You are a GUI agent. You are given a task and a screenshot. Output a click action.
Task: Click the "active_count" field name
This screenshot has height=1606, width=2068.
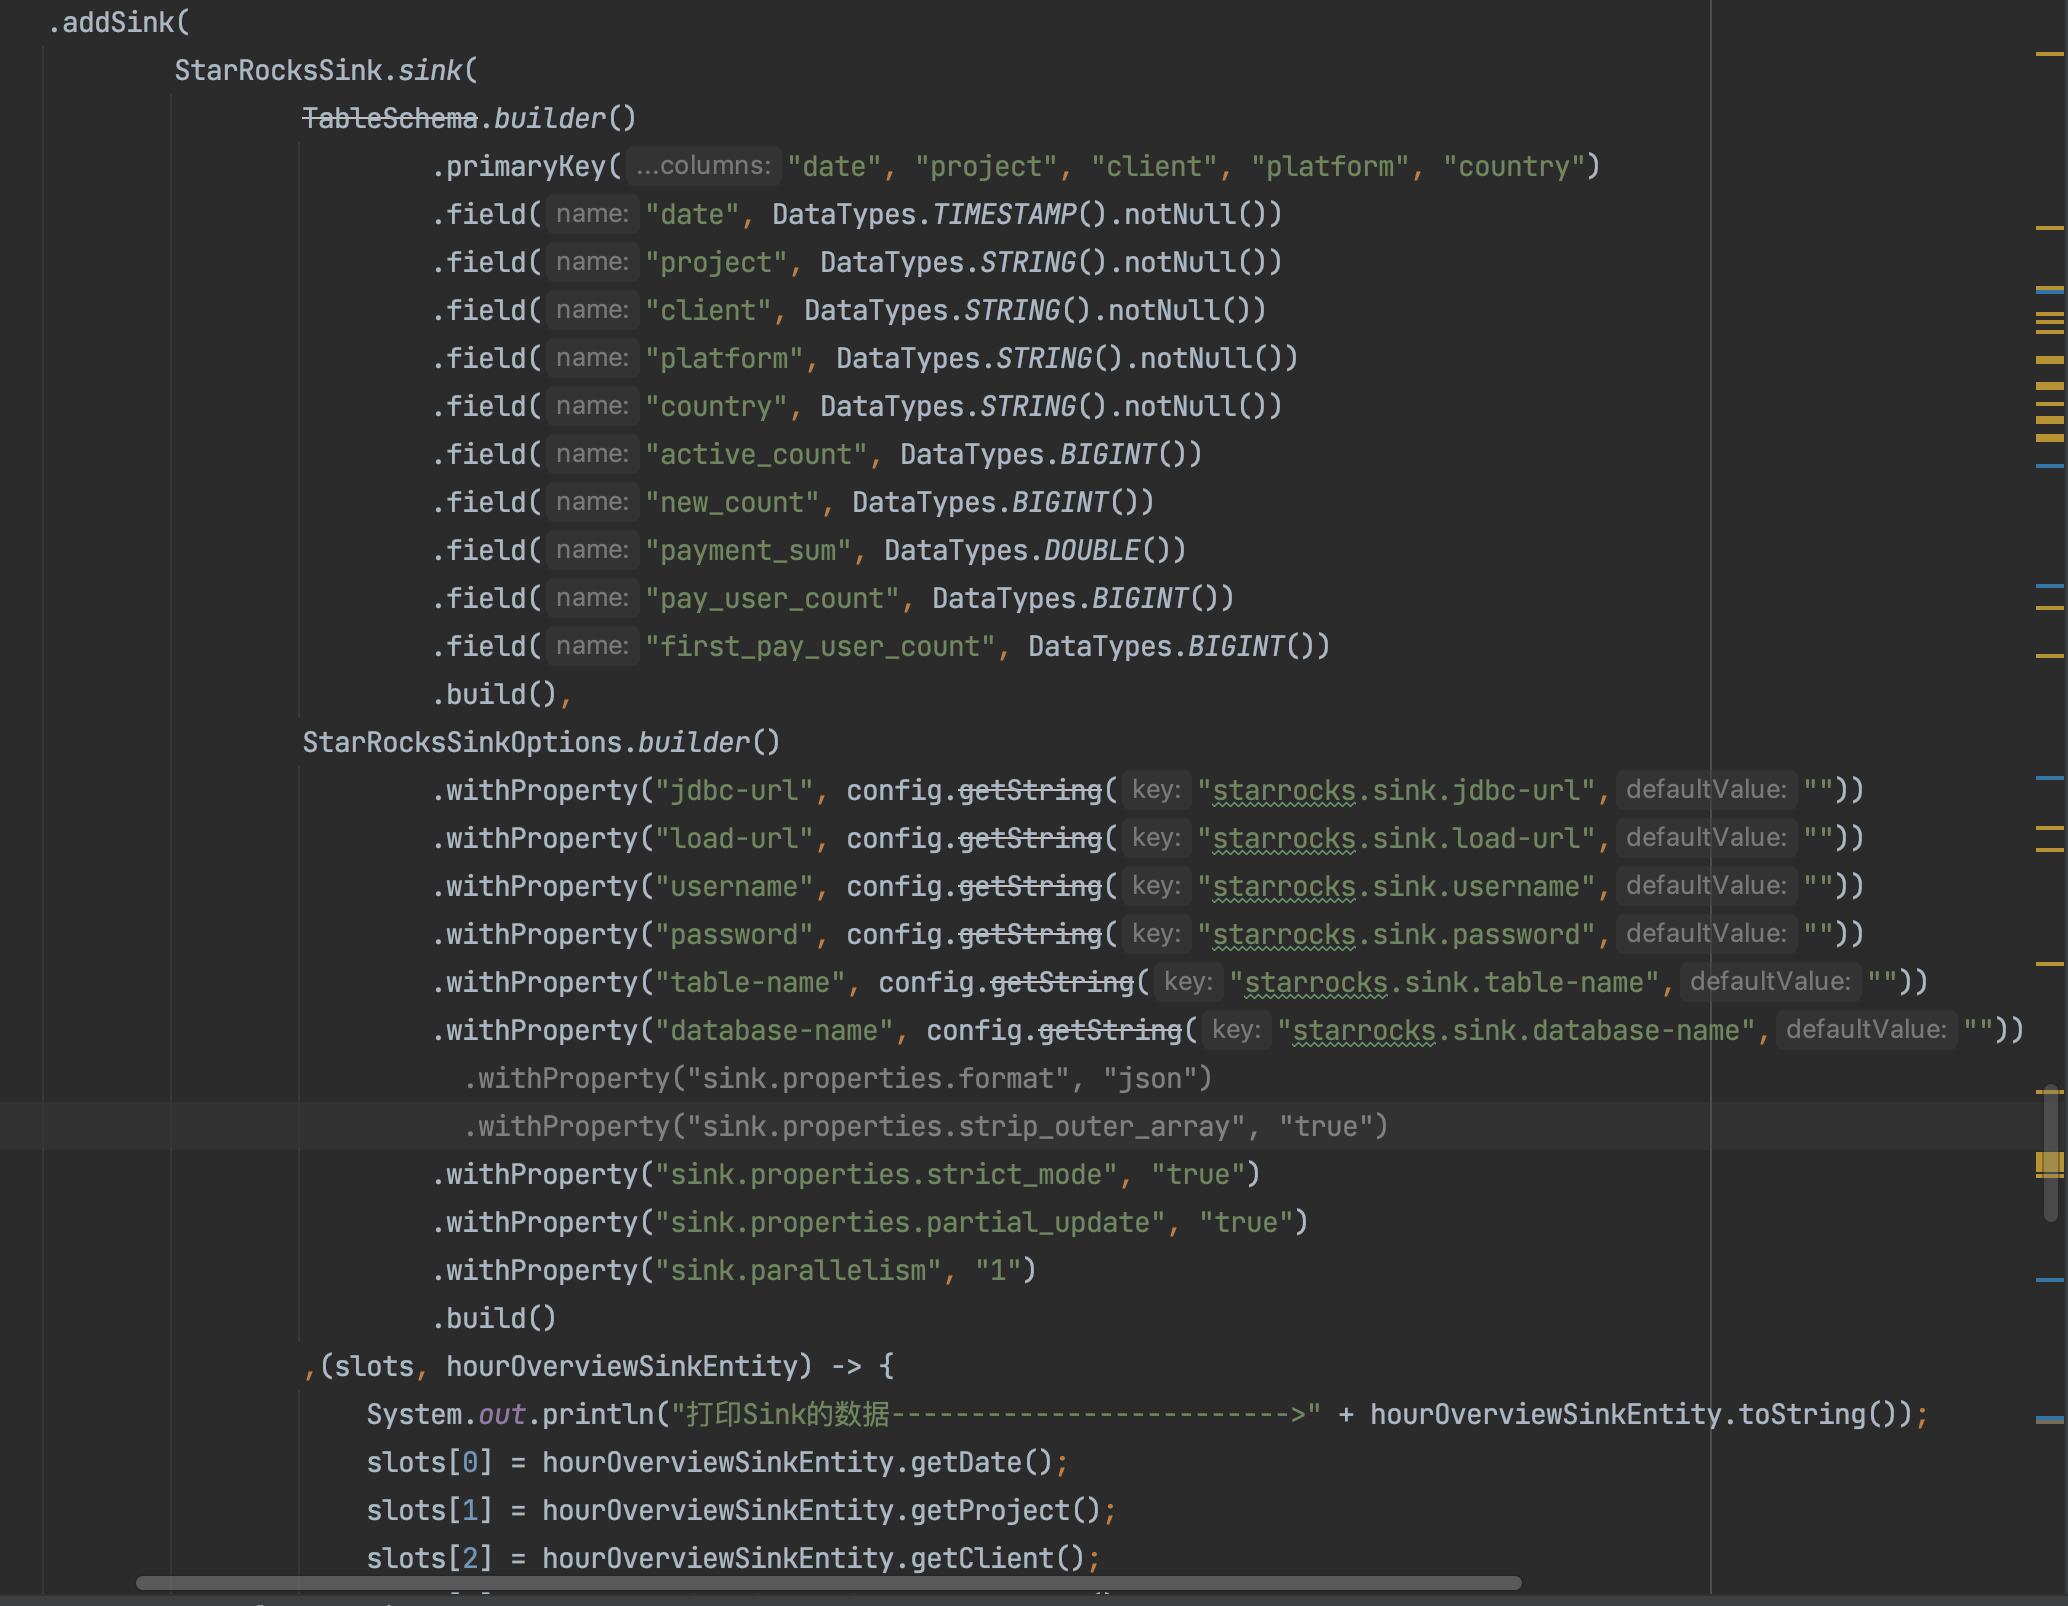coord(755,454)
